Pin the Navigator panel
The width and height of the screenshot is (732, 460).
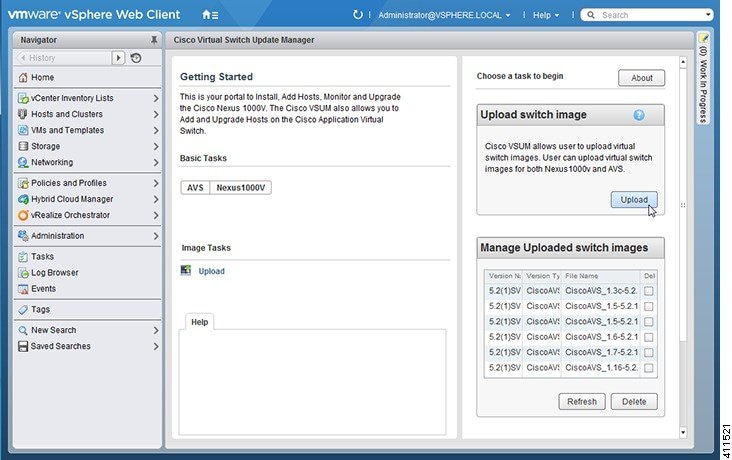[154, 40]
